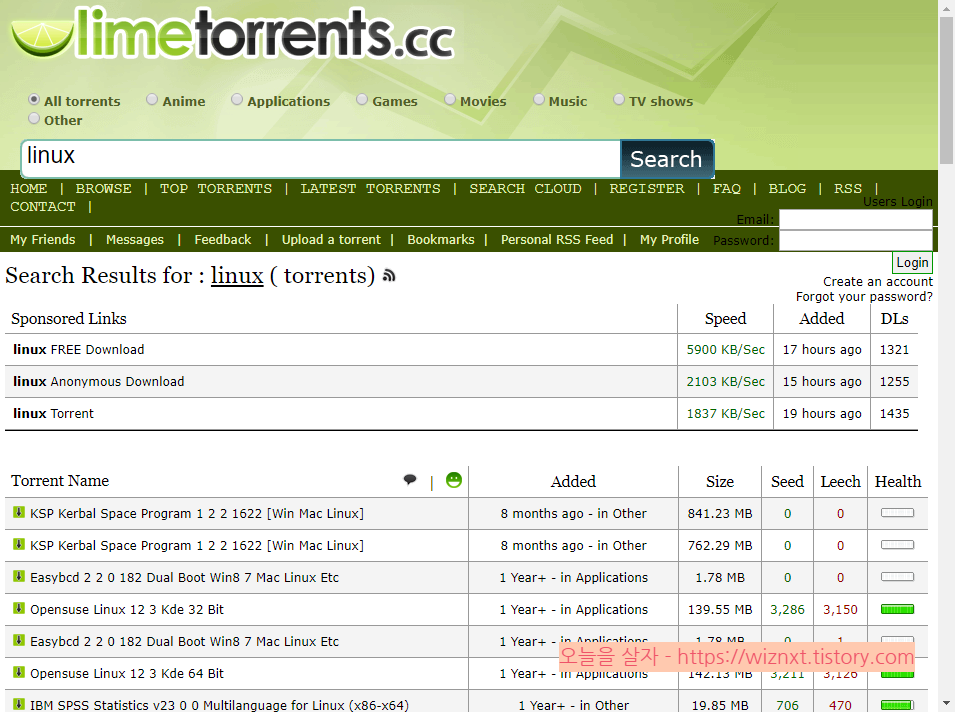Click the health bar for IBM SPSS Statistics
This screenshot has height=712, width=955.
click(x=897, y=705)
